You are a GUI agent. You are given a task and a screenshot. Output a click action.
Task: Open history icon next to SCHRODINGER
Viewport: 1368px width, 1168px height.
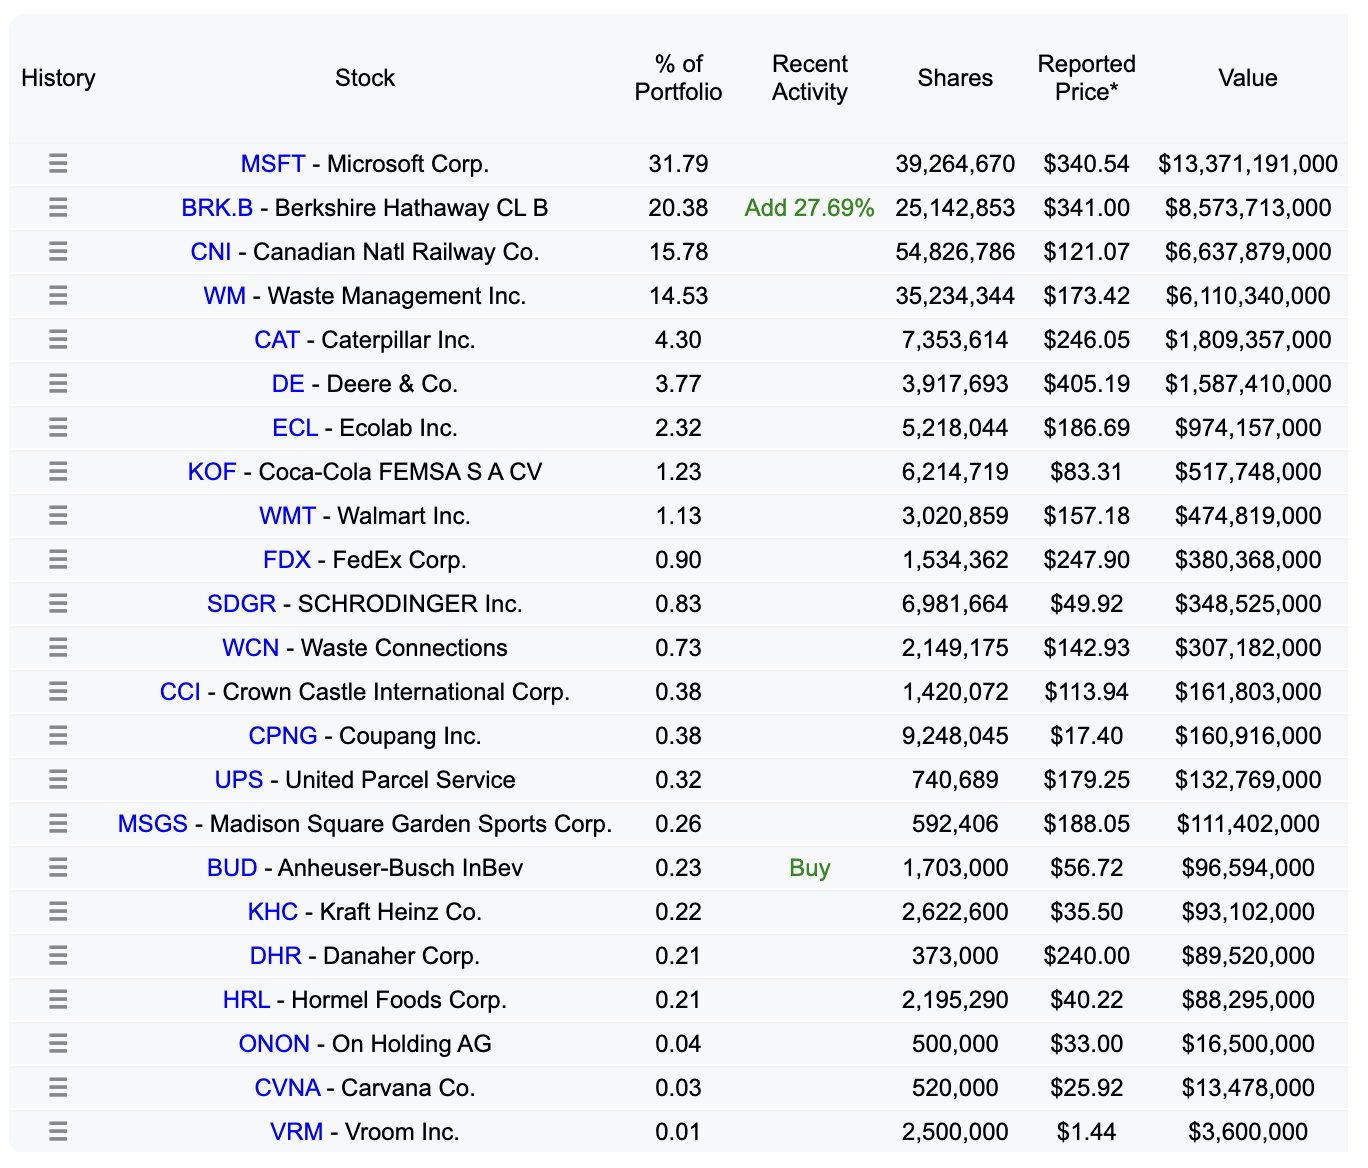pos(58,604)
